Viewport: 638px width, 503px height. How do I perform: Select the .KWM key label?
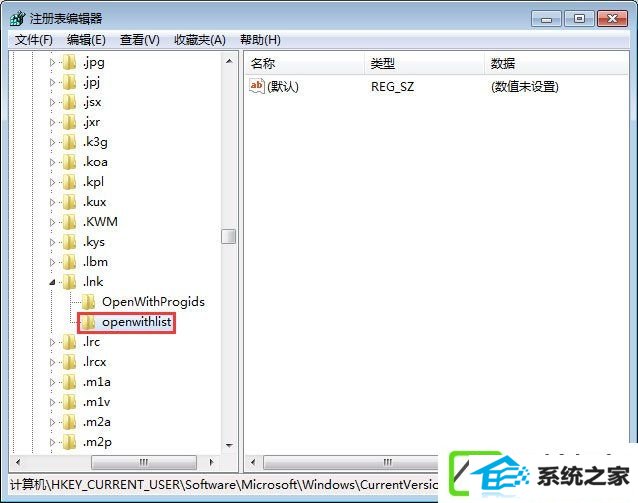point(100,222)
